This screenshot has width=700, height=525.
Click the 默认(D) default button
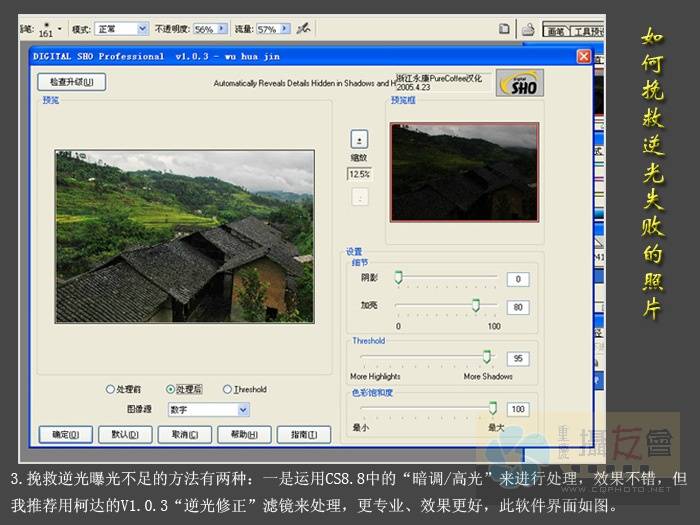[x=125, y=434]
